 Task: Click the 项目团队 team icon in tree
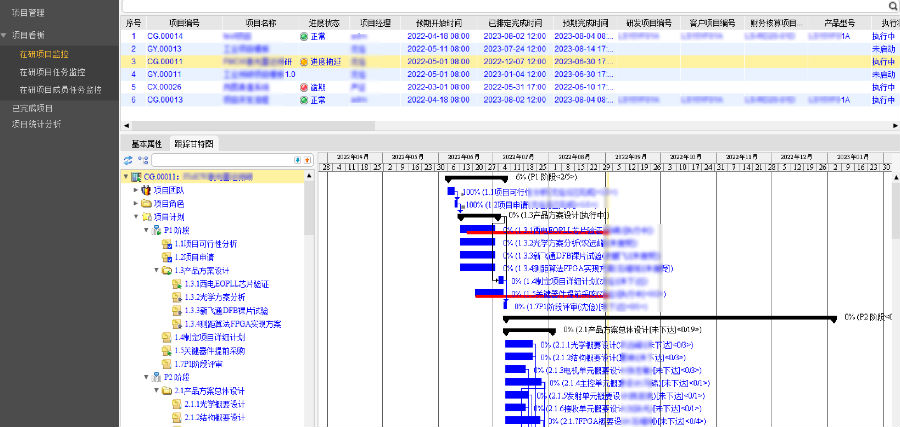pyautogui.click(x=146, y=190)
